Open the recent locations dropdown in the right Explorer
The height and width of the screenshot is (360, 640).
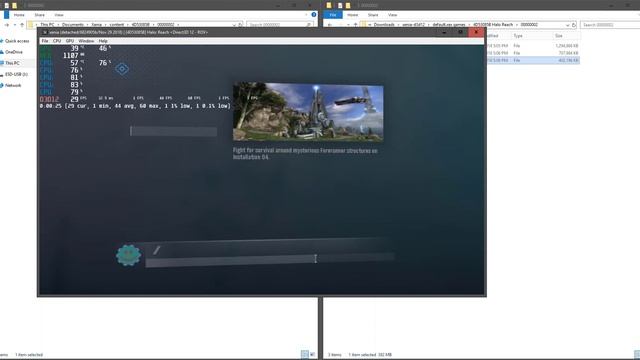[348, 25]
